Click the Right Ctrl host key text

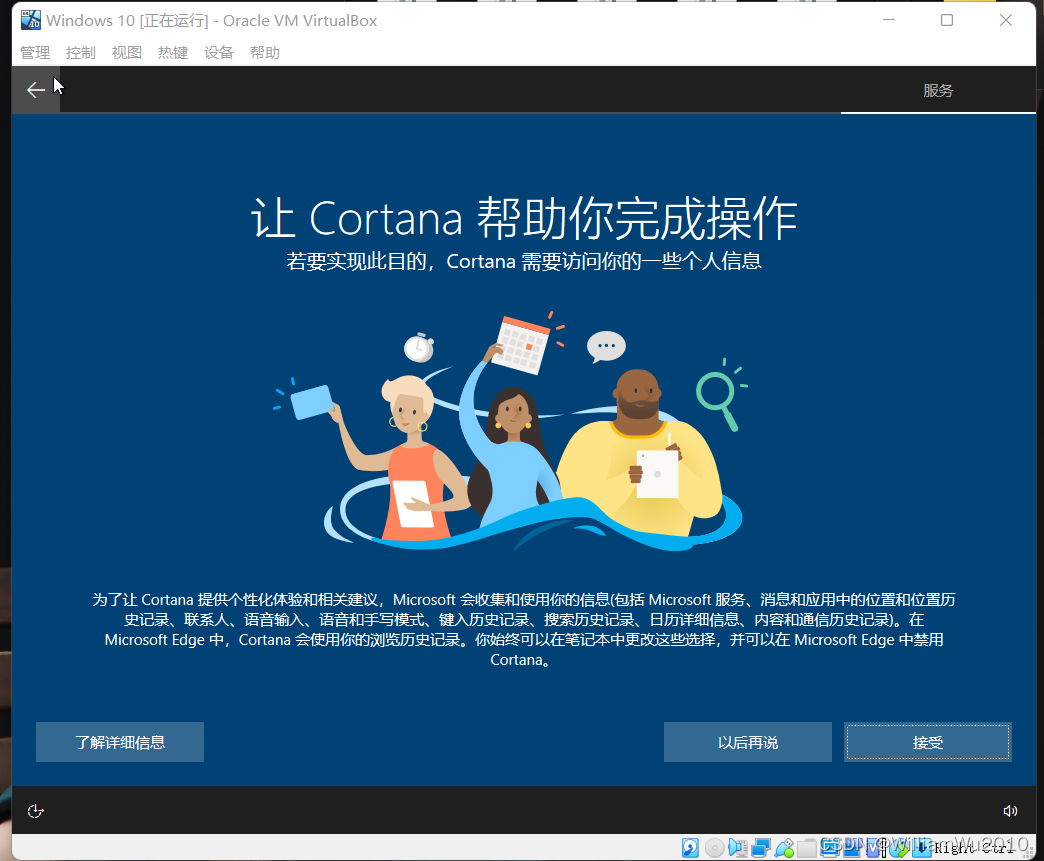tap(973, 848)
